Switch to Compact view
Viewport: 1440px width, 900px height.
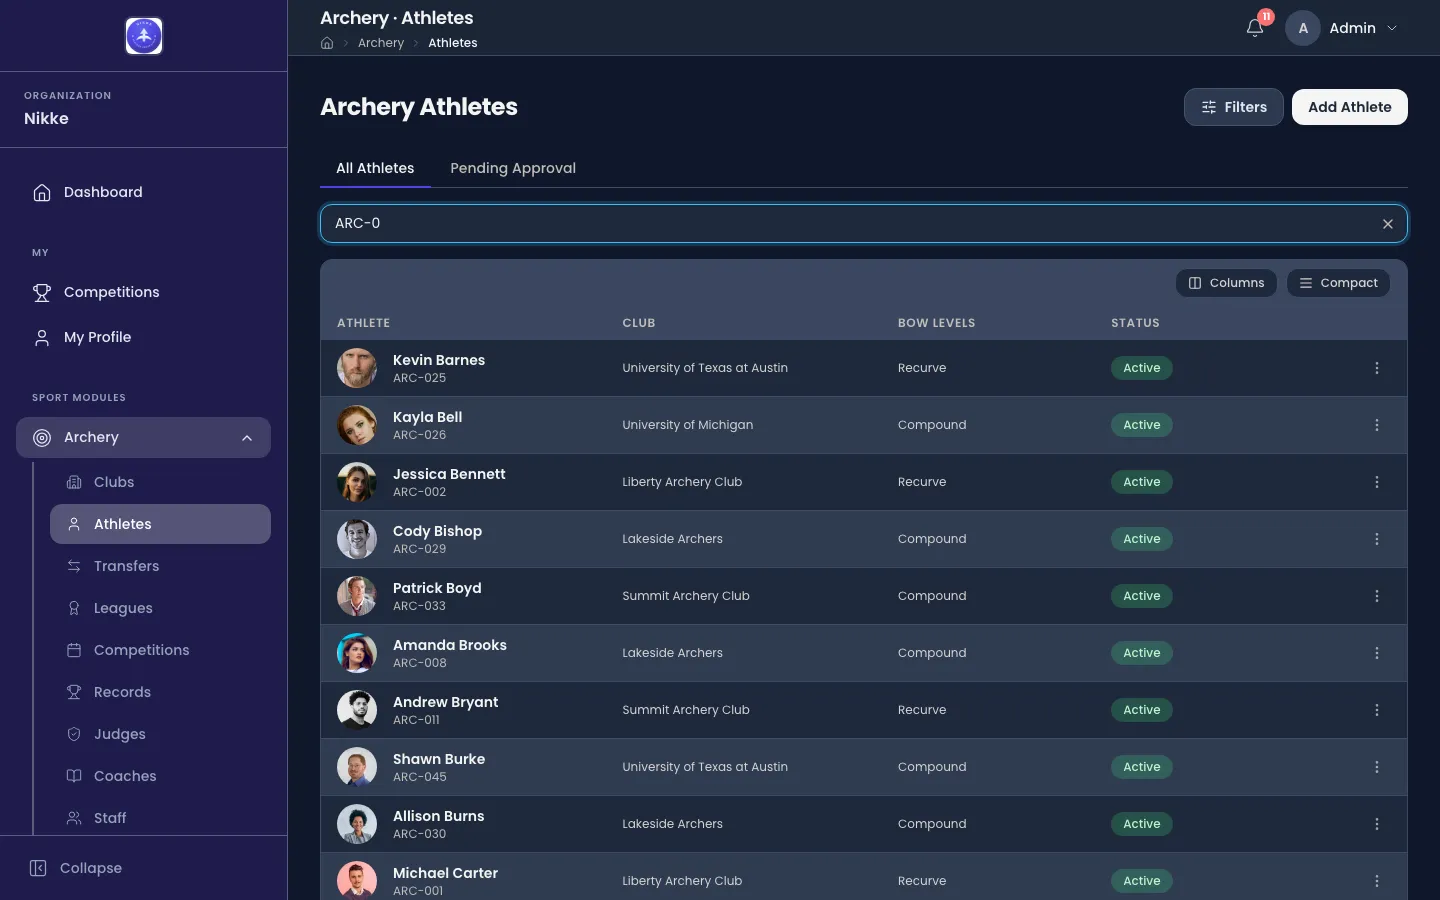coord(1338,283)
